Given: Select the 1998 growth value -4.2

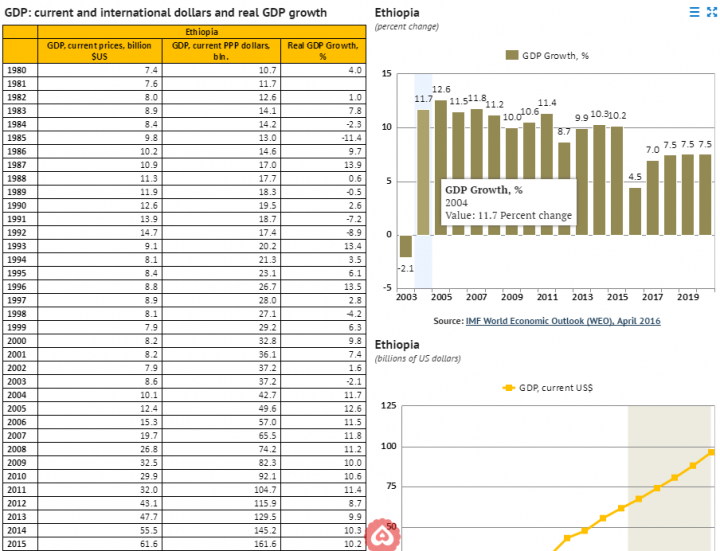Looking at the screenshot, I should pos(323,314).
